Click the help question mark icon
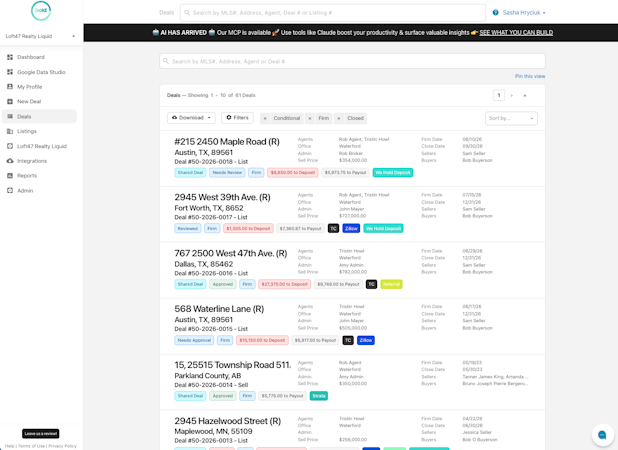The height and width of the screenshot is (450, 618). click(495, 13)
